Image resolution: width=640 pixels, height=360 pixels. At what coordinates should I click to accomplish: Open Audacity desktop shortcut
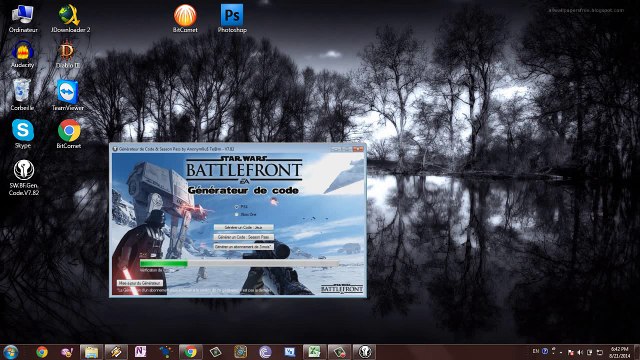click(x=22, y=54)
